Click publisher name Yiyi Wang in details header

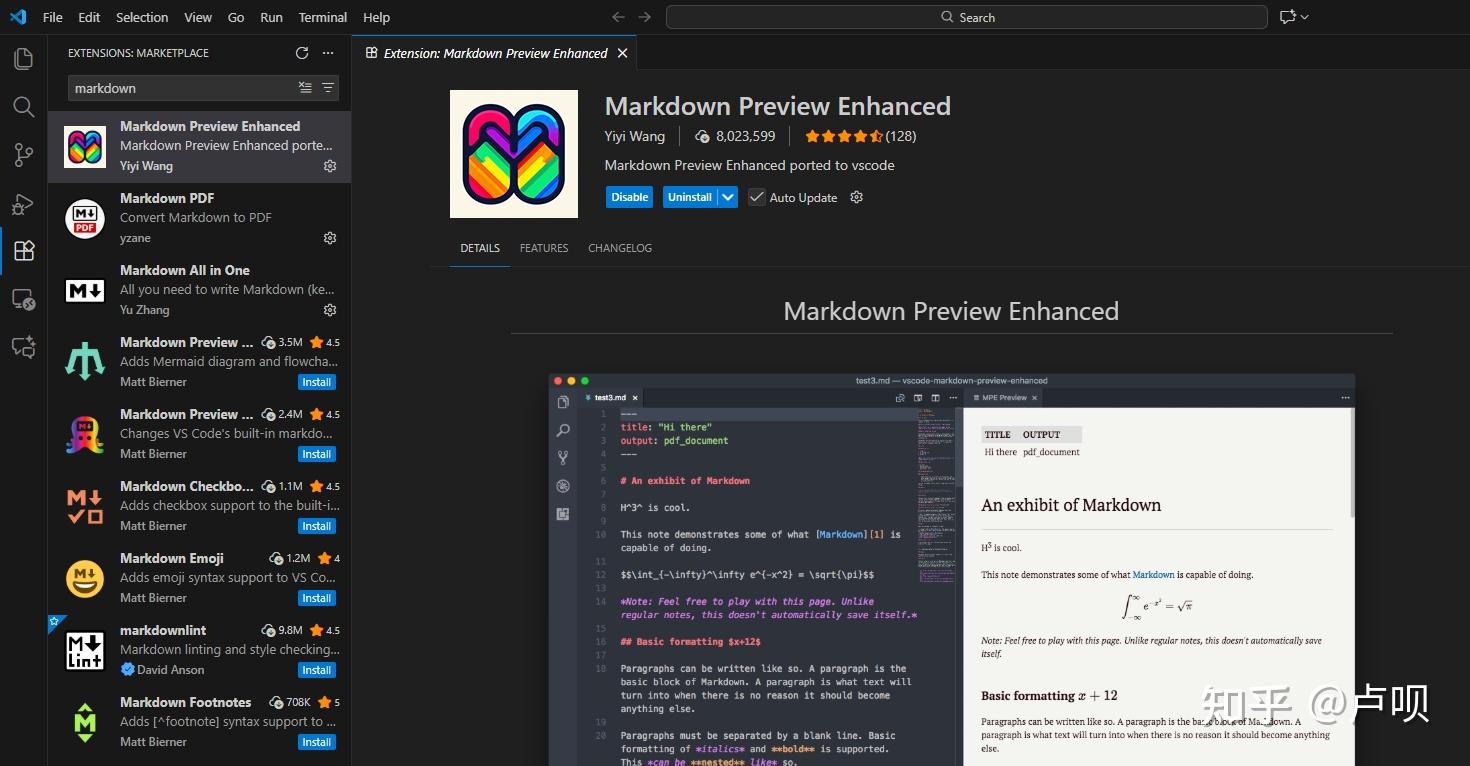coord(635,136)
